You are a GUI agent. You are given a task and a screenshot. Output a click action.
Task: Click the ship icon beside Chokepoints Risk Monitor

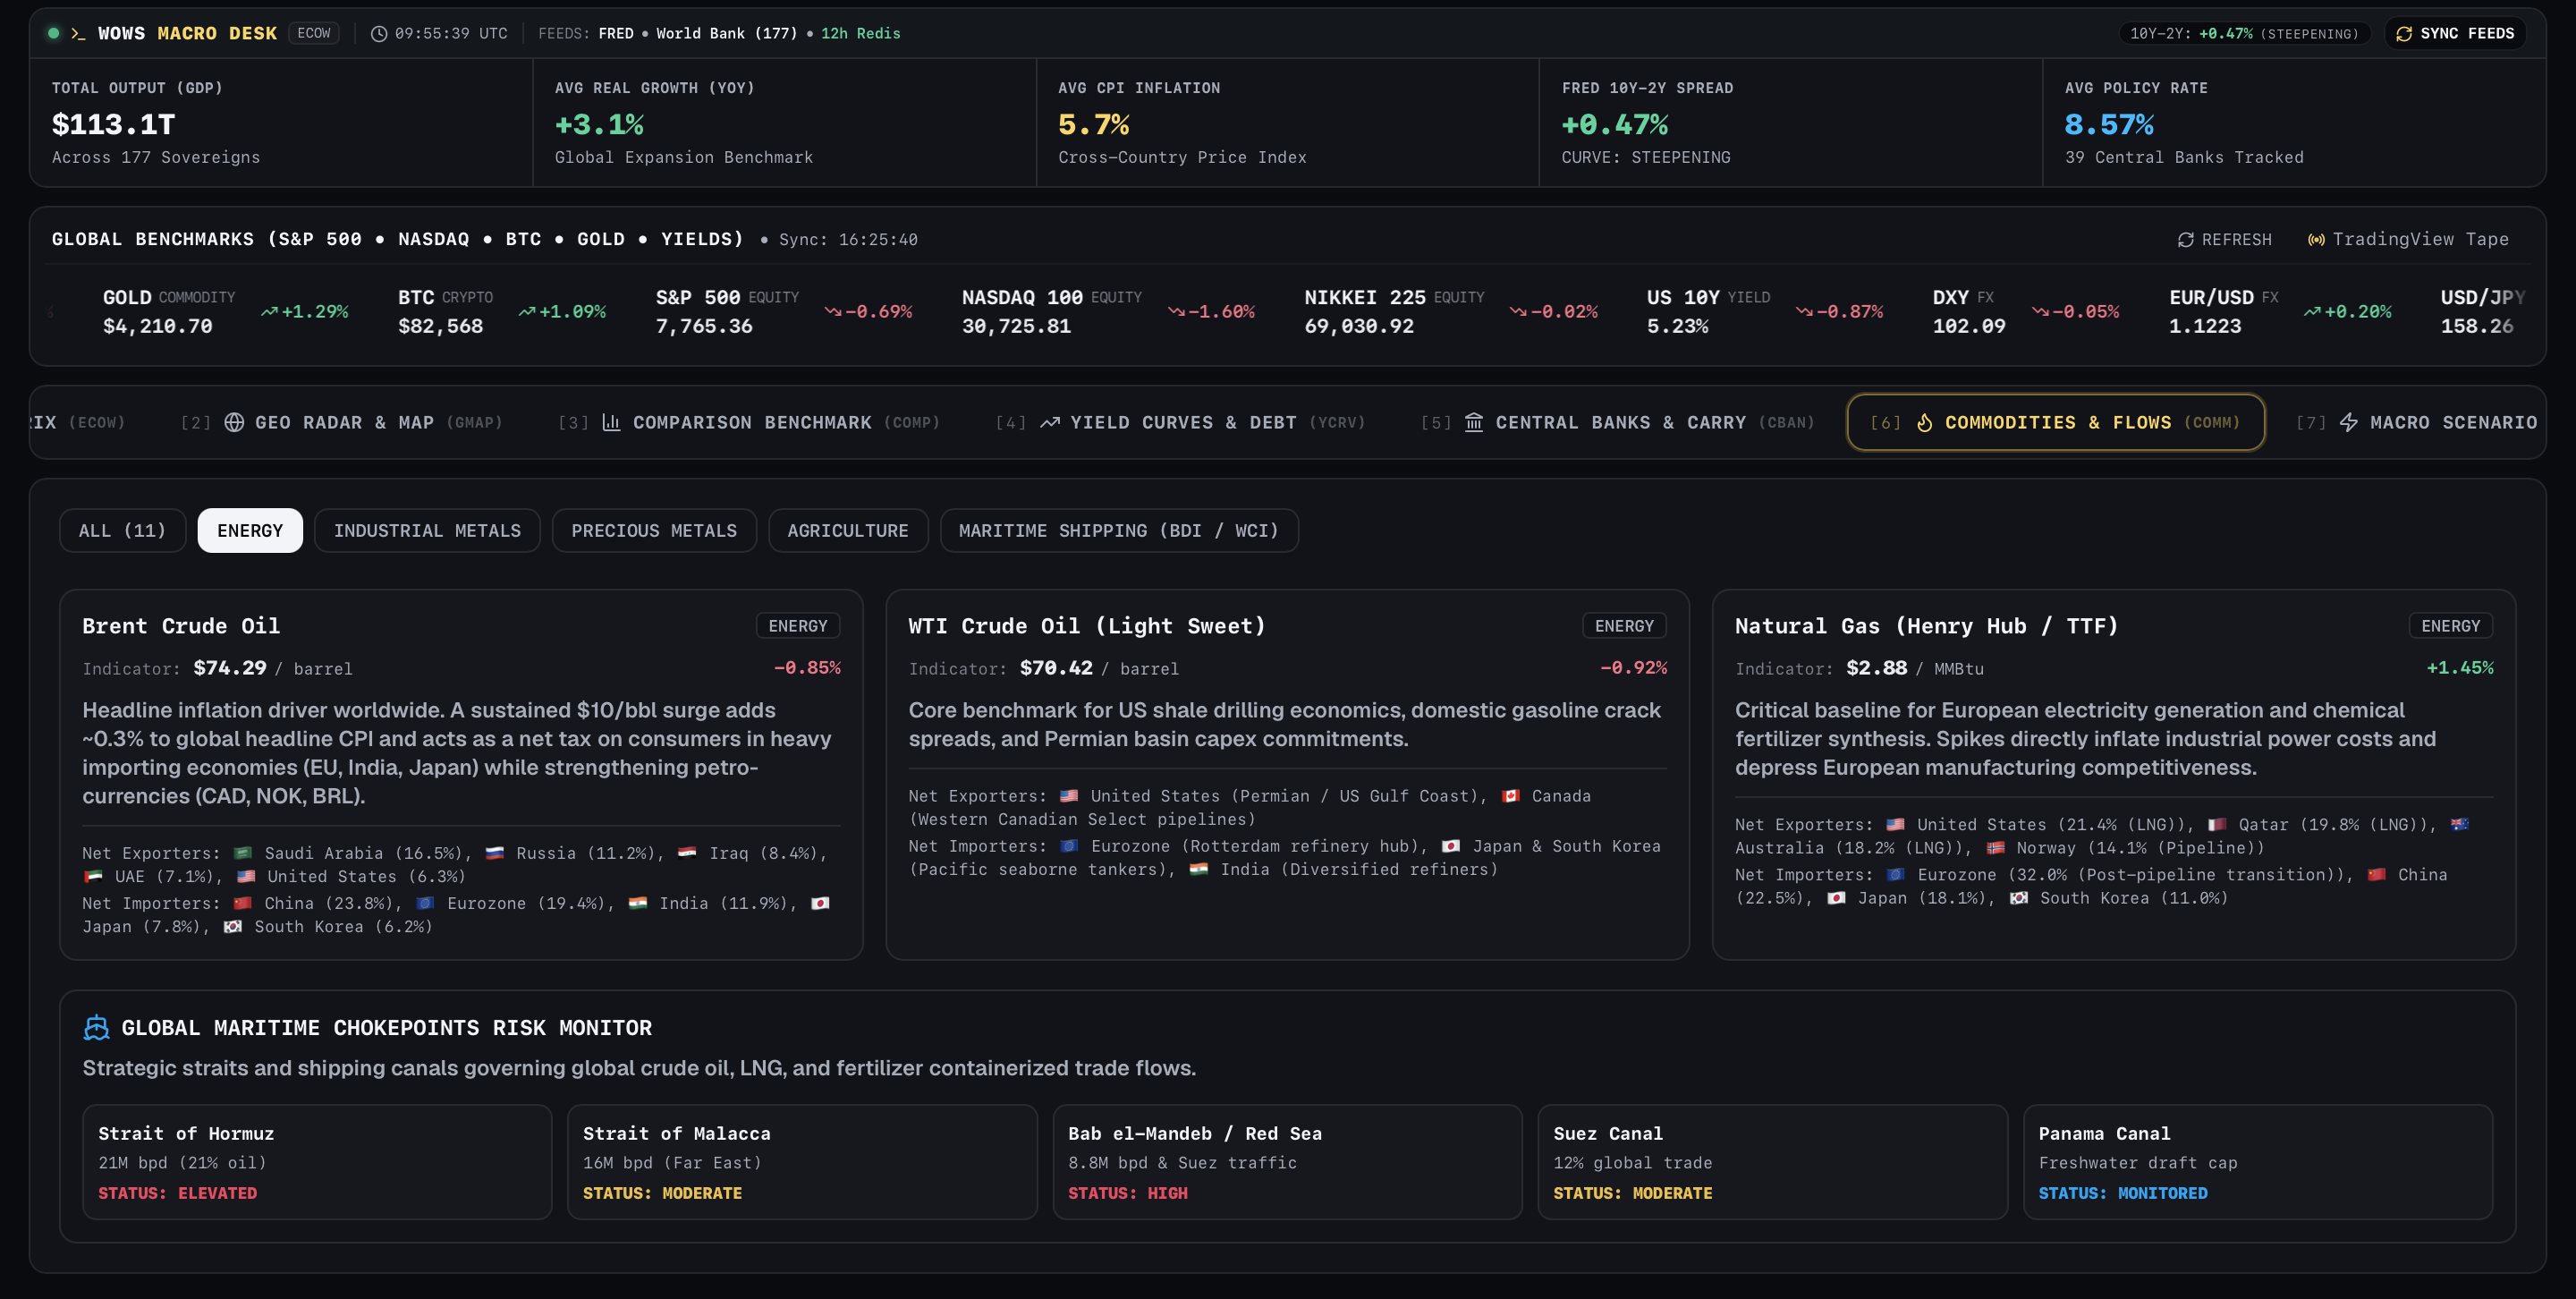pyautogui.click(x=96, y=1027)
